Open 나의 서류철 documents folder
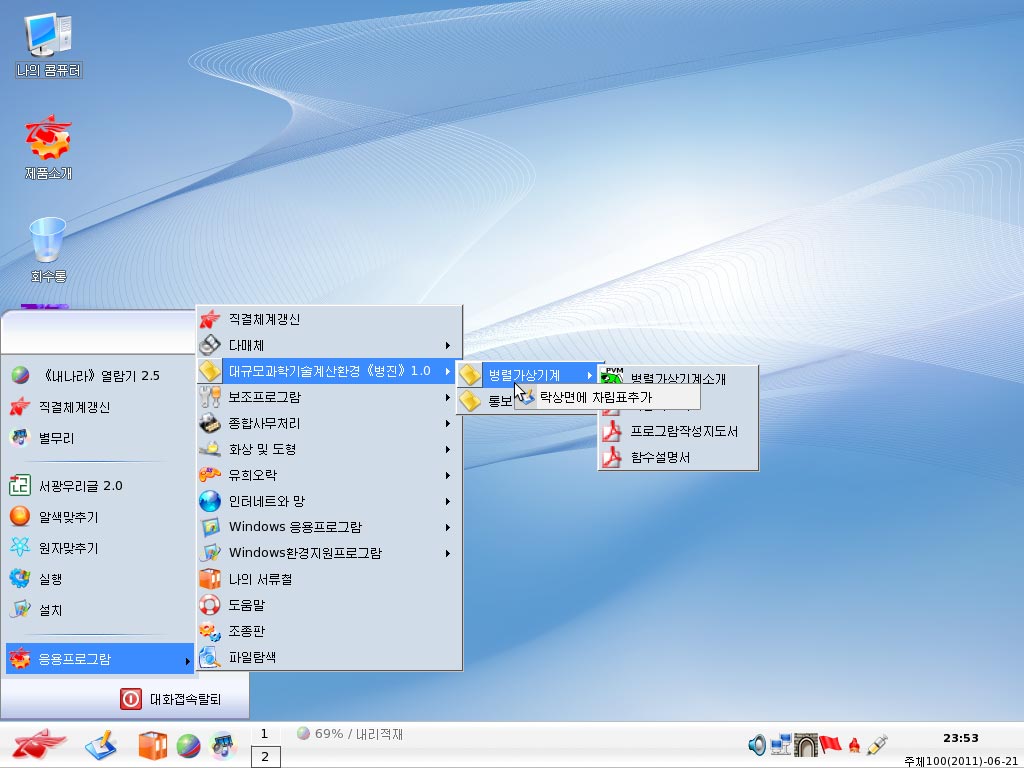Screen dimensions: 1024x768 [328, 579]
